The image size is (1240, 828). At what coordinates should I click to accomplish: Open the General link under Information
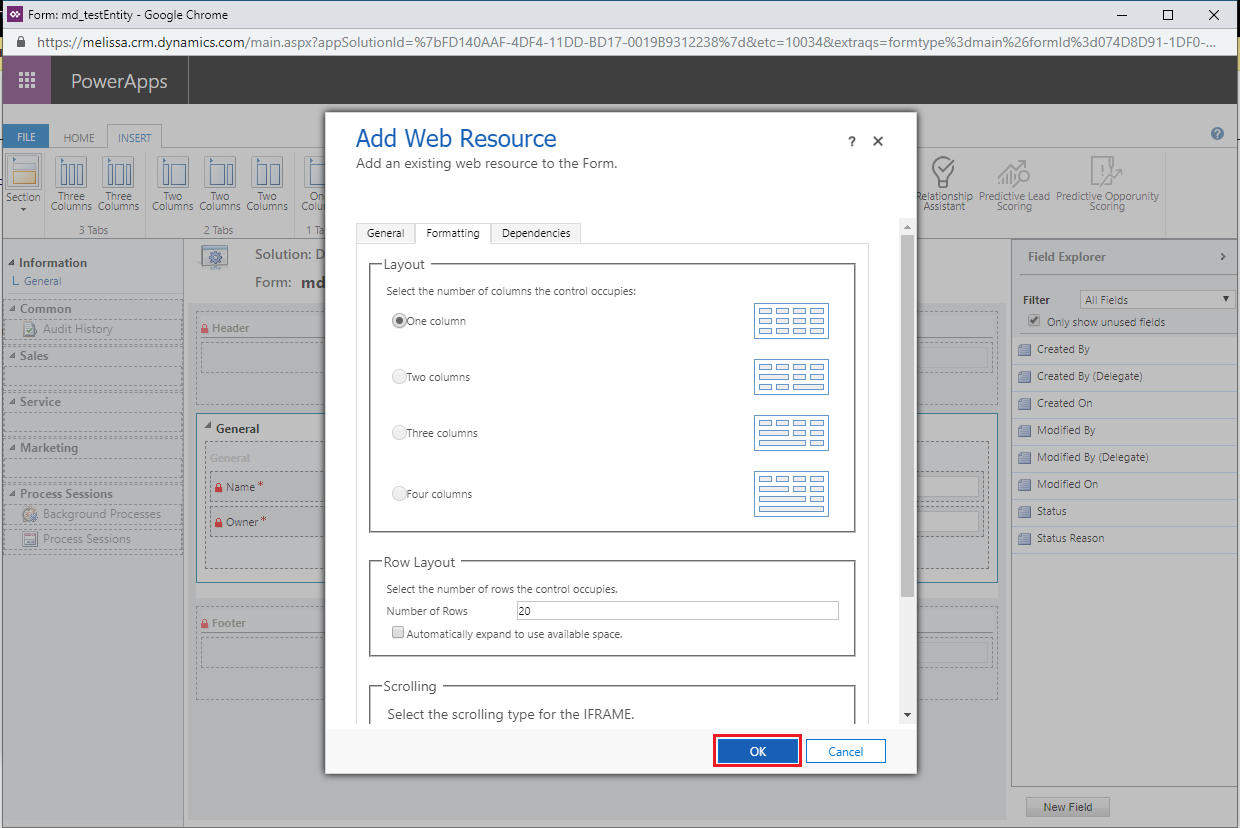point(43,282)
